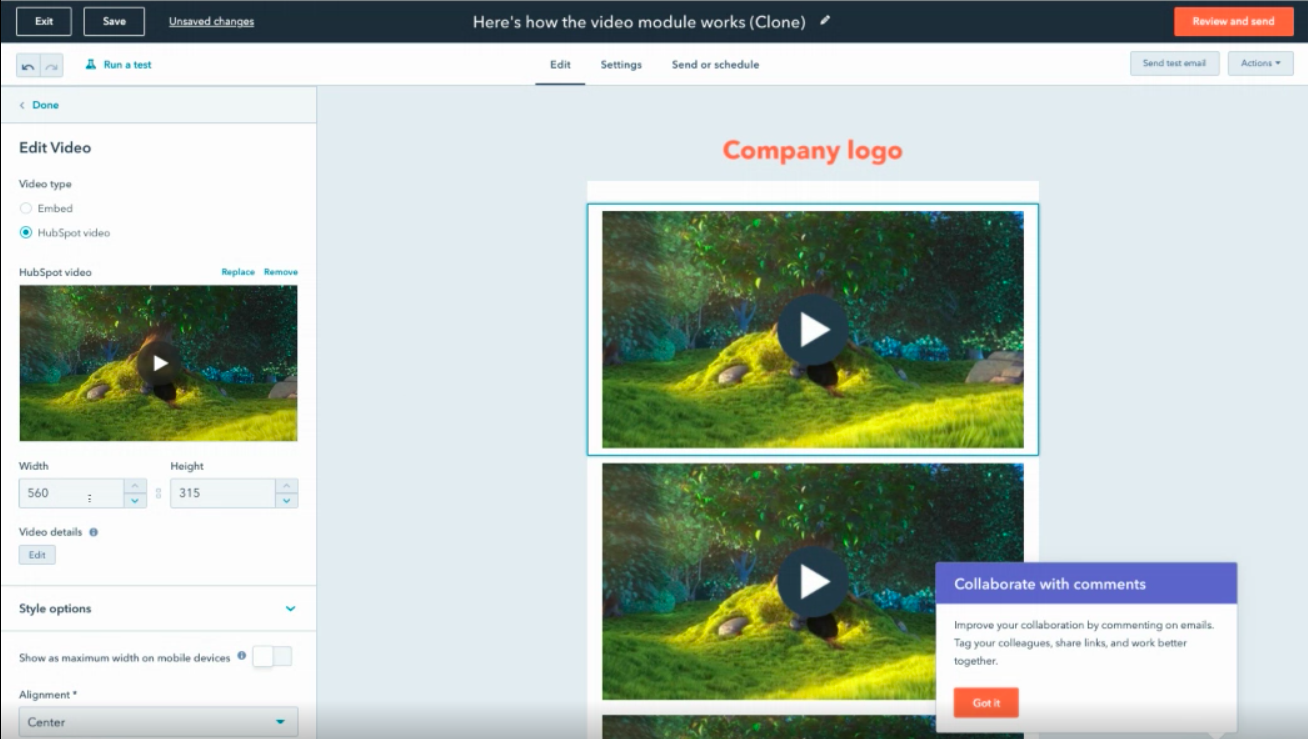
Task: Play the sidebar HubSpot video preview
Action: 159,363
